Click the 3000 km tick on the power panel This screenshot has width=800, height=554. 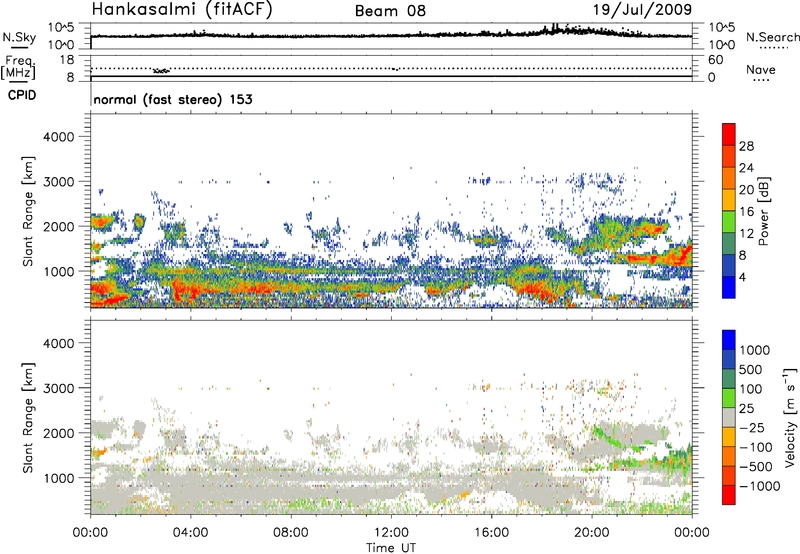[x=59, y=182]
